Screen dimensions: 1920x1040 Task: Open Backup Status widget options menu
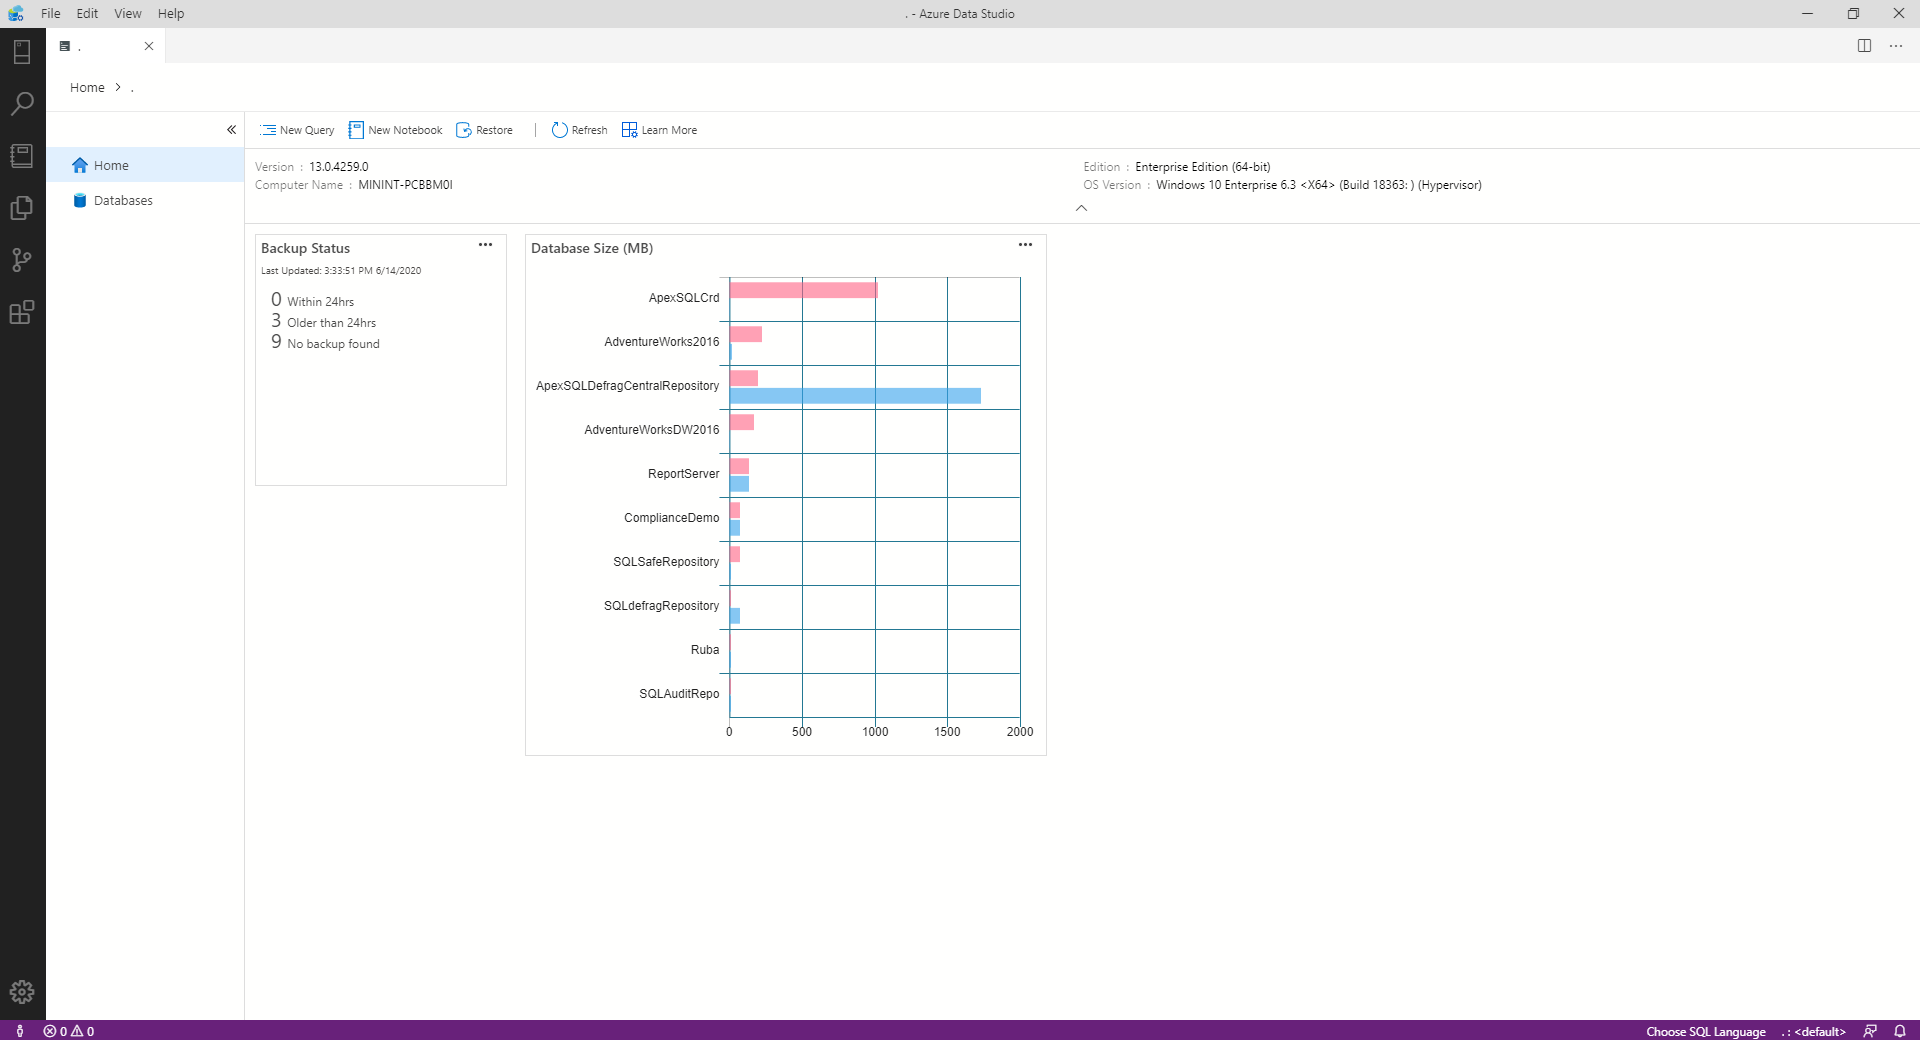[485, 245]
